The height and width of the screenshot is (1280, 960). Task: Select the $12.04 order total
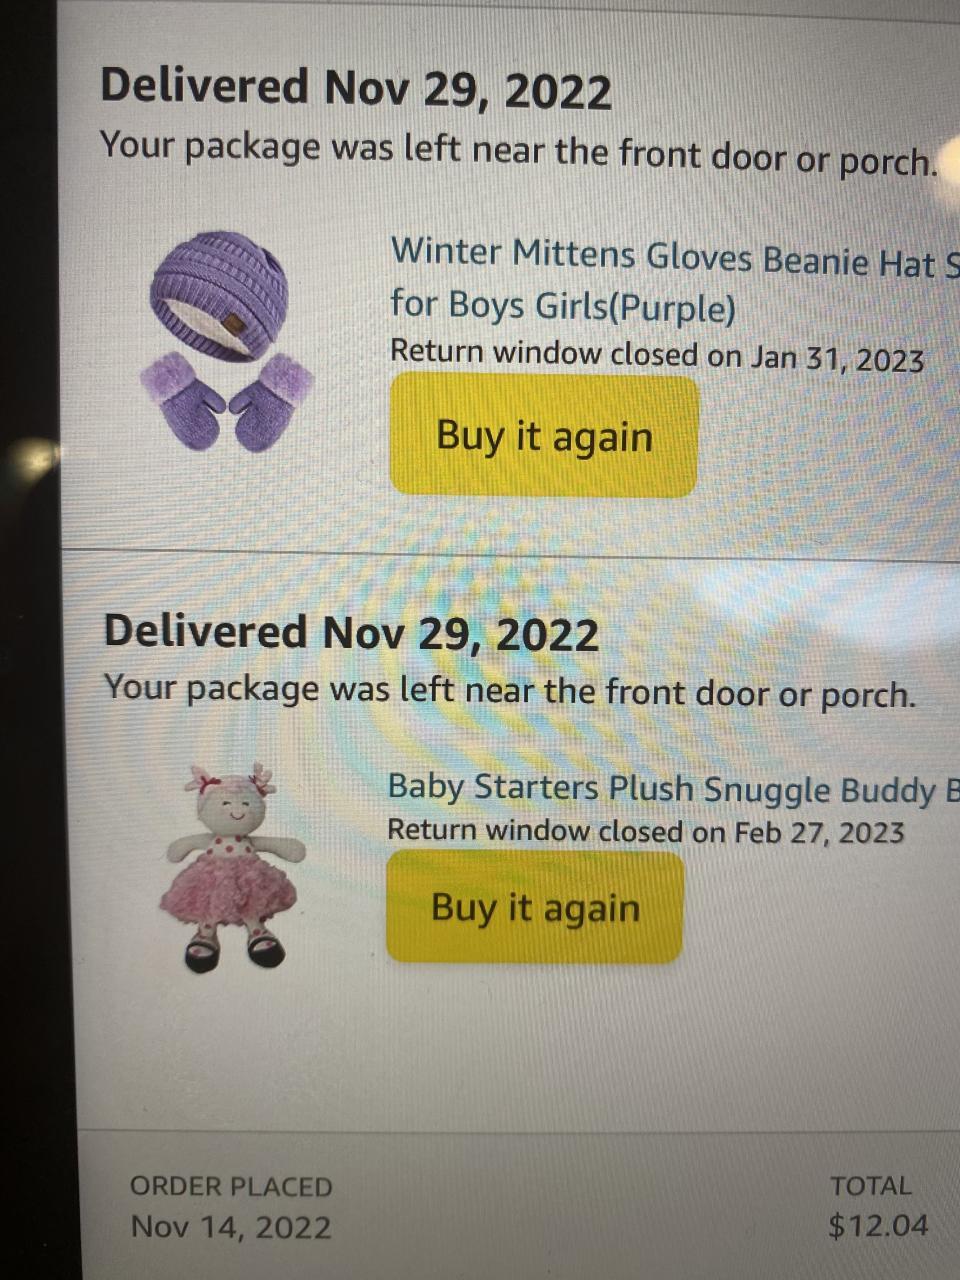point(878,1226)
